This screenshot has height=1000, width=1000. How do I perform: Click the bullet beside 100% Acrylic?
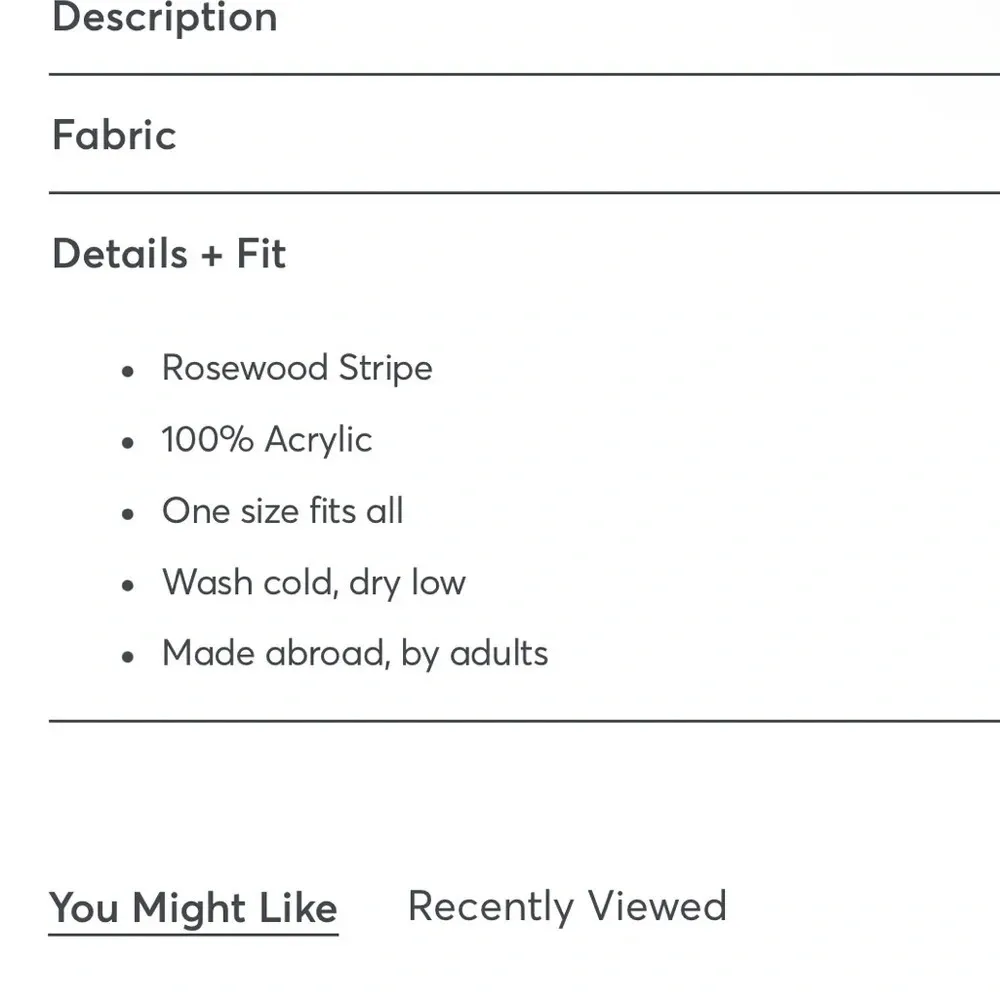click(x=127, y=442)
